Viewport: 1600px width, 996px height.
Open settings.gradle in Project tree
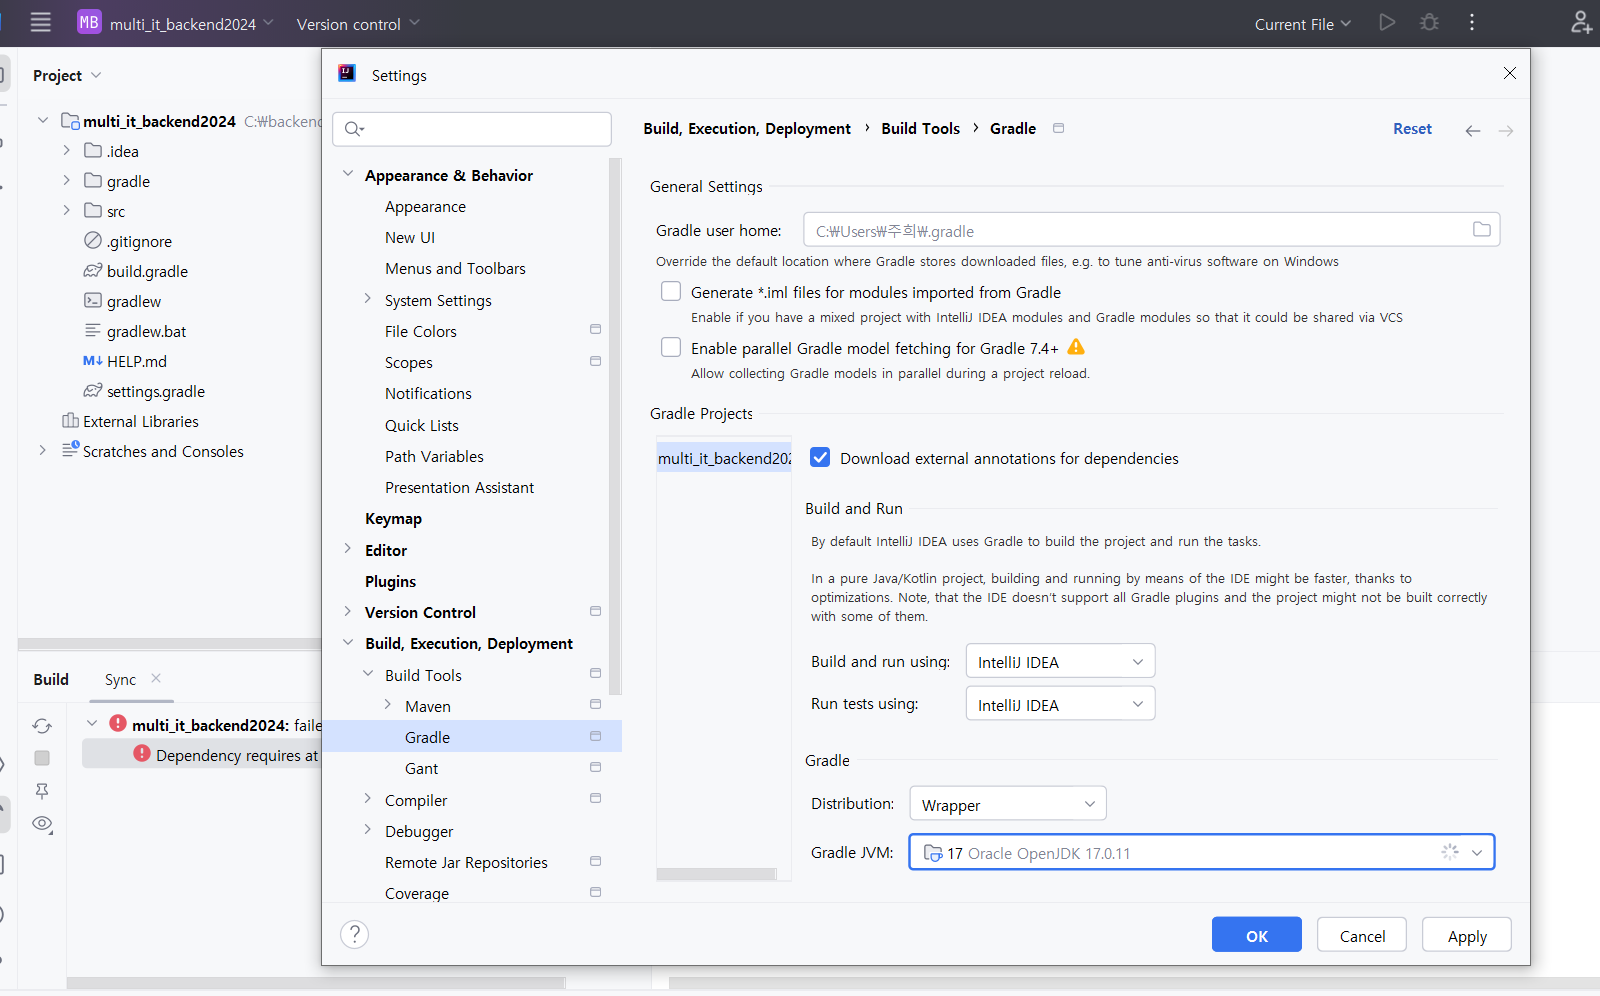click(x=156, y=391)
